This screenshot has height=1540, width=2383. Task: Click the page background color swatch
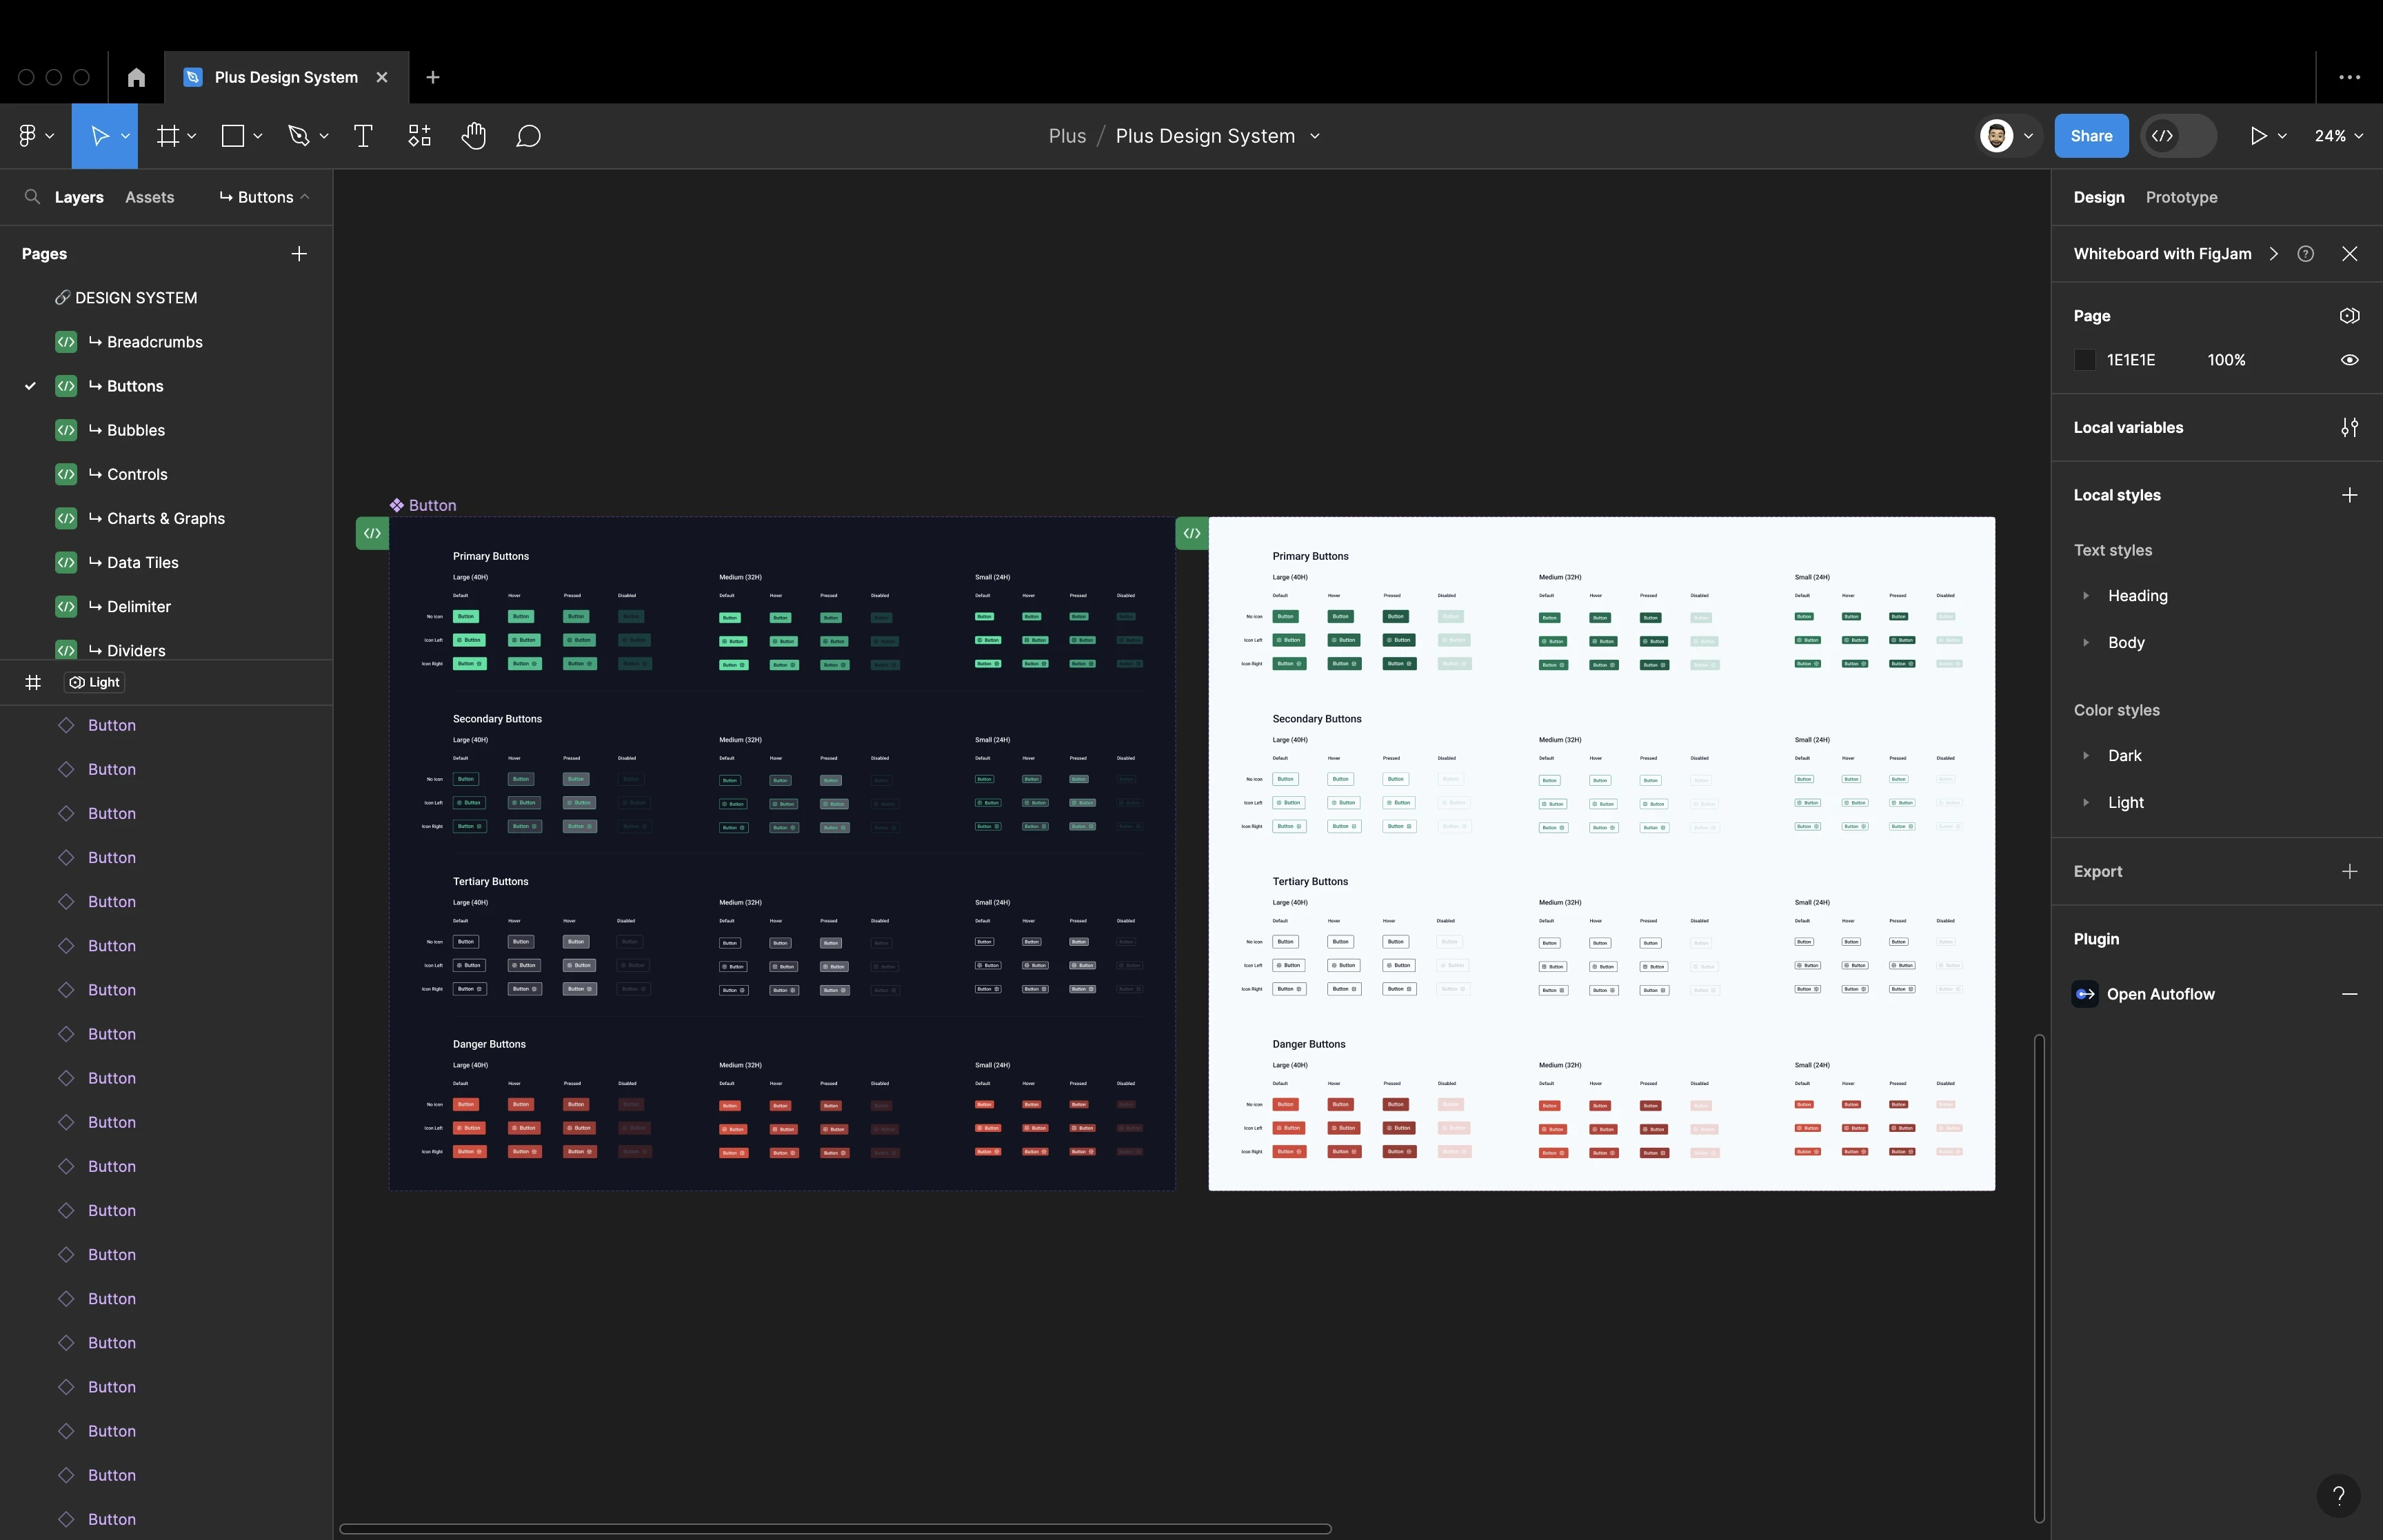[2084, 360]
